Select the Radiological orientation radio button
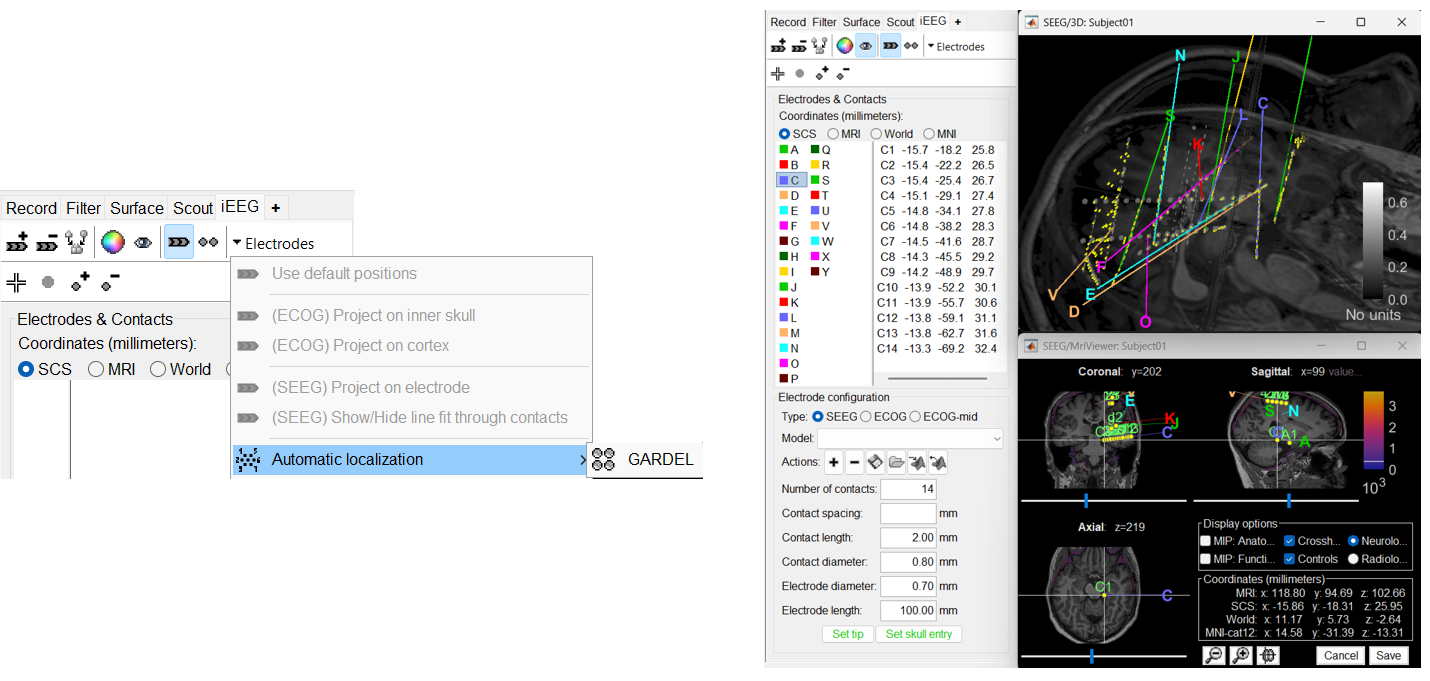The width and height of the screenshot is (1430, 681). [1353, 559]
